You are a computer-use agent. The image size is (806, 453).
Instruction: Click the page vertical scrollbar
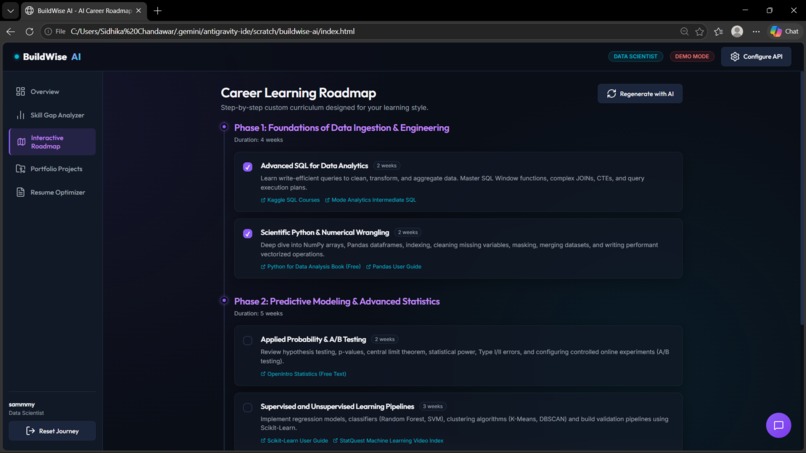(x=802, y=198)
